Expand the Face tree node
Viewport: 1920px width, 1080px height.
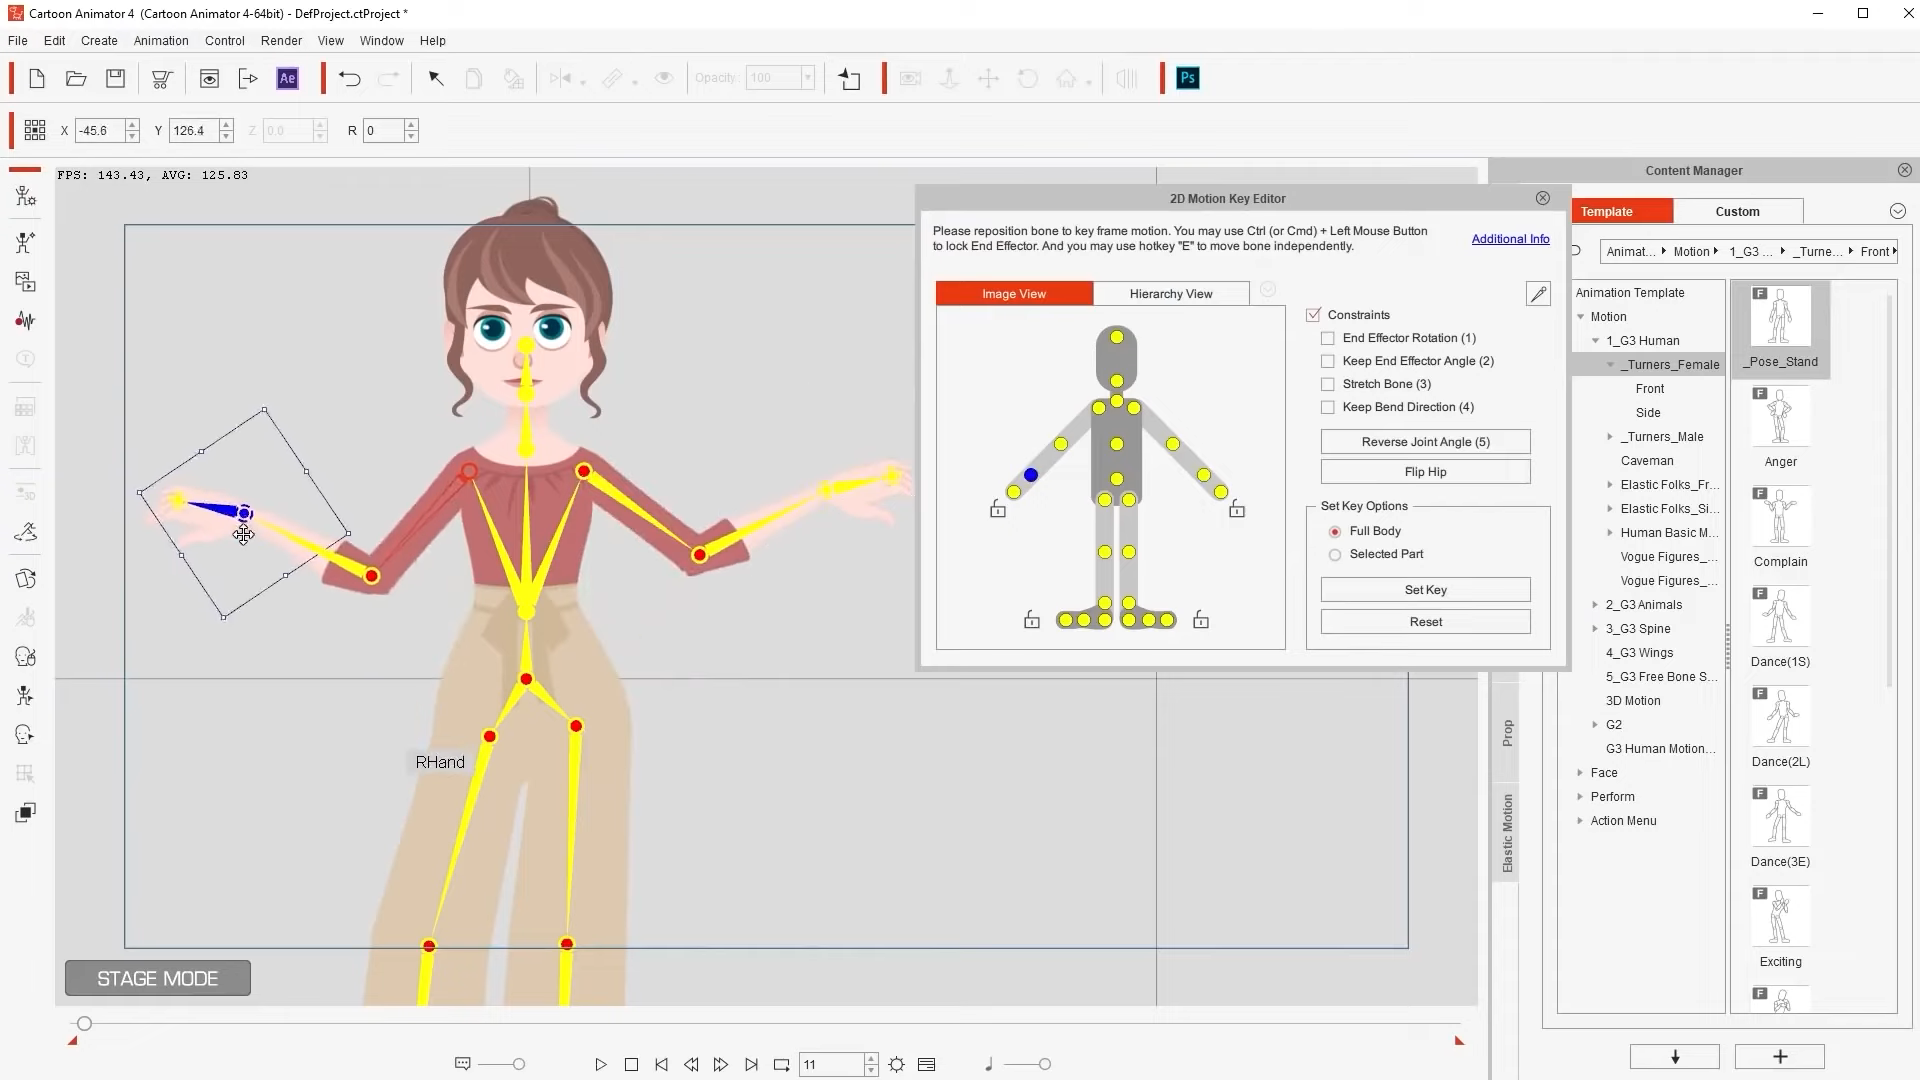1580,773
